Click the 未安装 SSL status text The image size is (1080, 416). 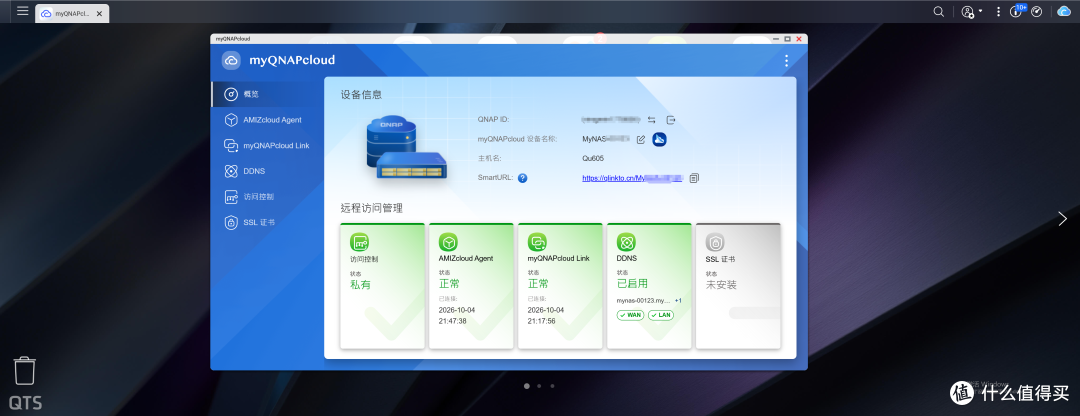[x=721, y=284]
